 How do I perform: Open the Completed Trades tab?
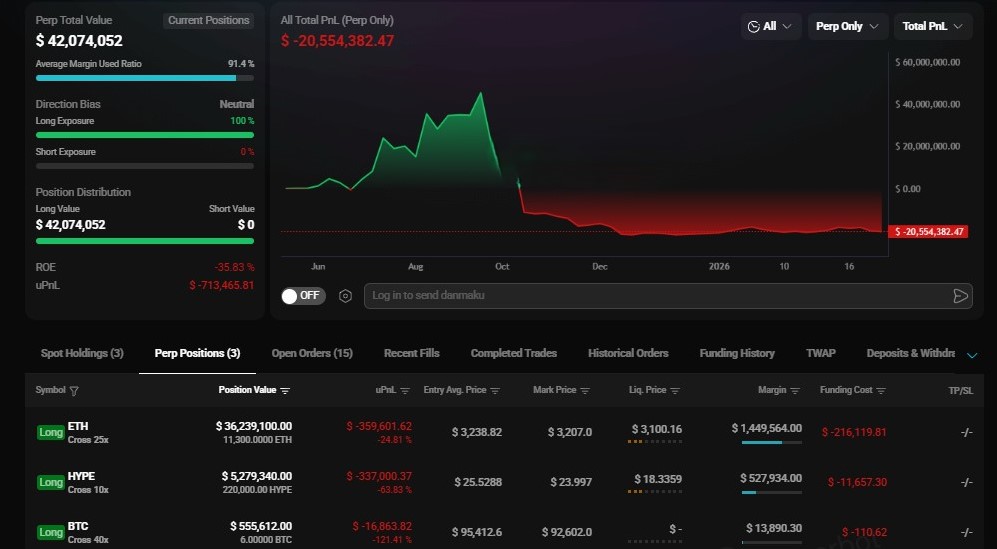pyautogui.click(x=514, y=353)
